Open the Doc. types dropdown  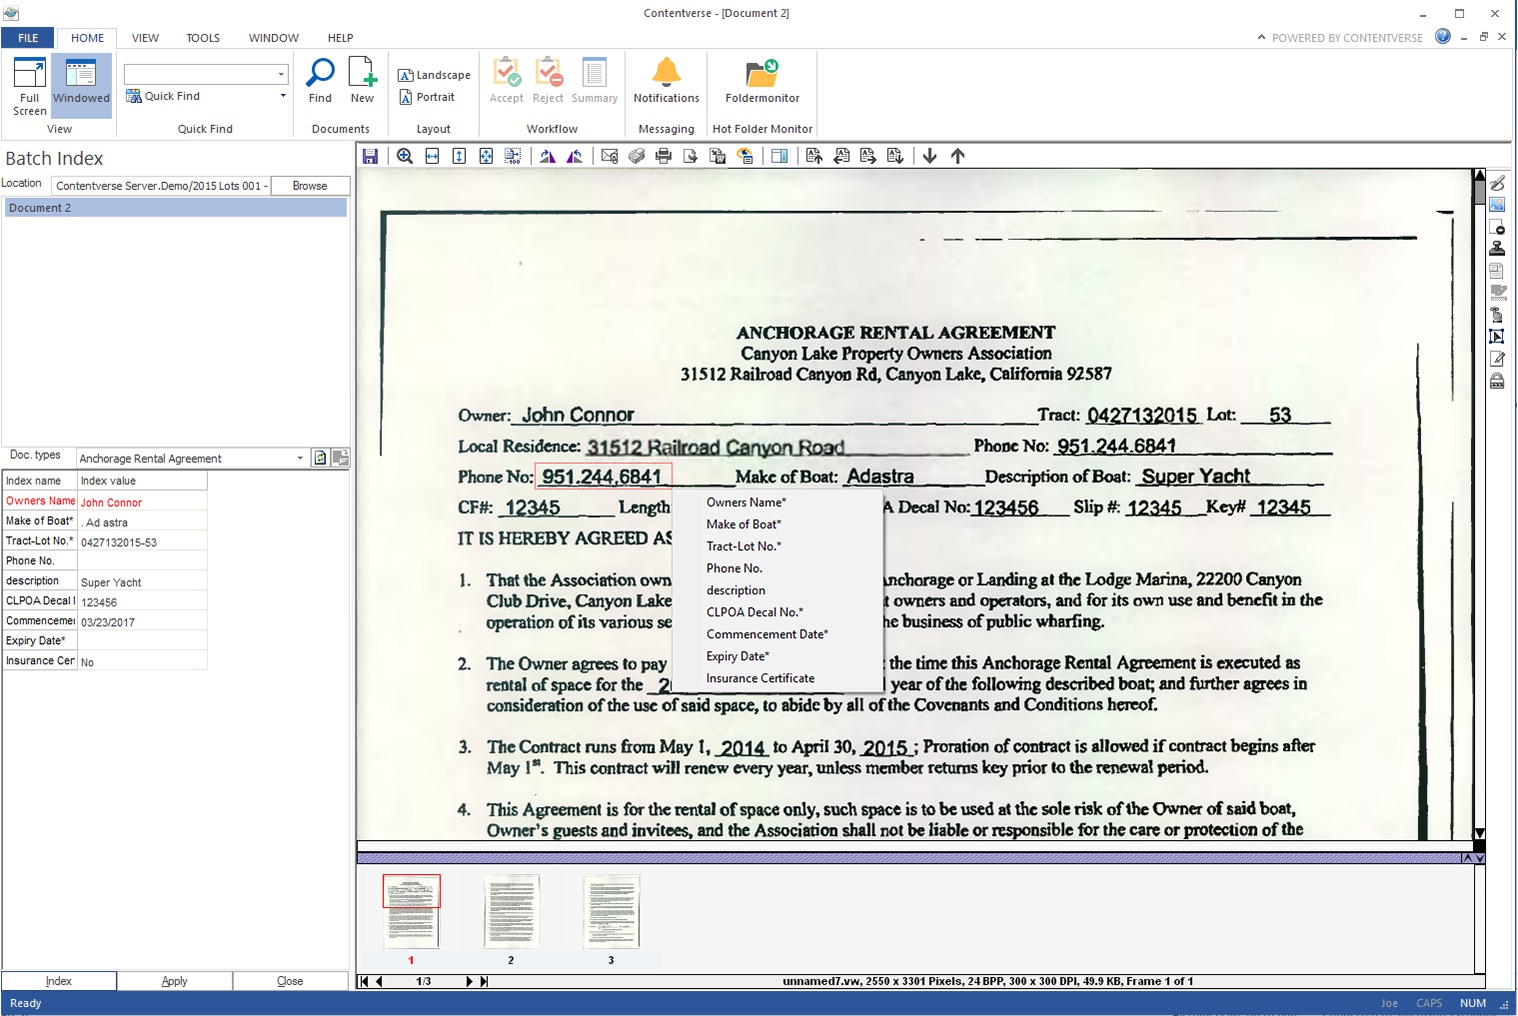(x=300, y=458)
